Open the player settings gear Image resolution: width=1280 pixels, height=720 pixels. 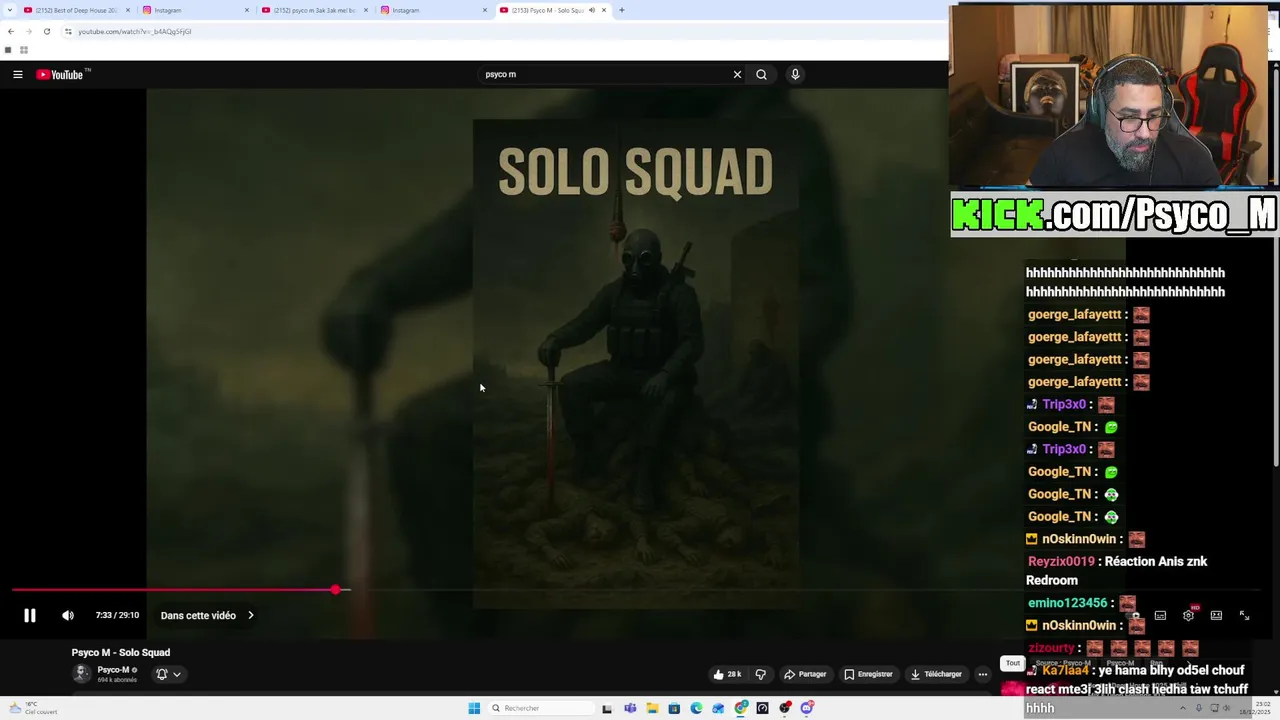point(1188,616)
